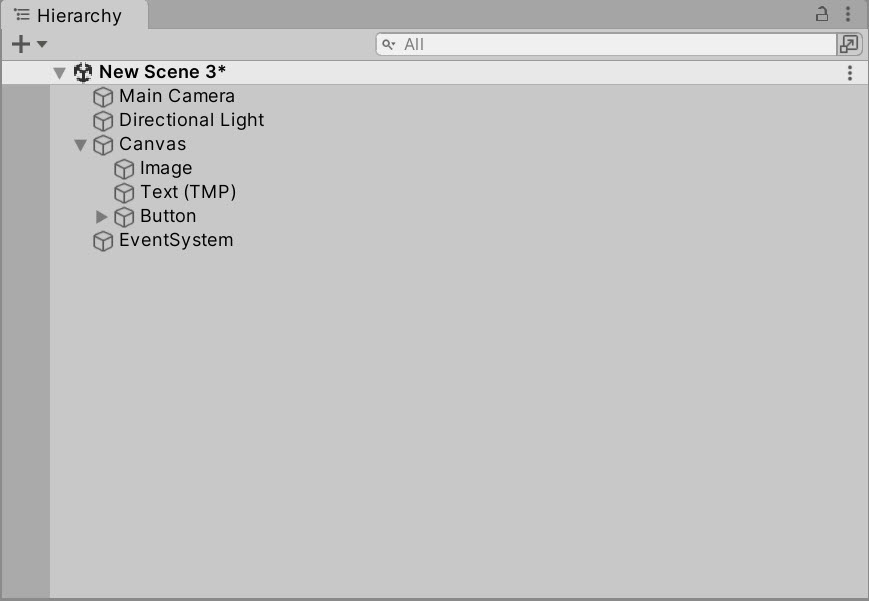Open the create object plus dropdown

[29, 44]
